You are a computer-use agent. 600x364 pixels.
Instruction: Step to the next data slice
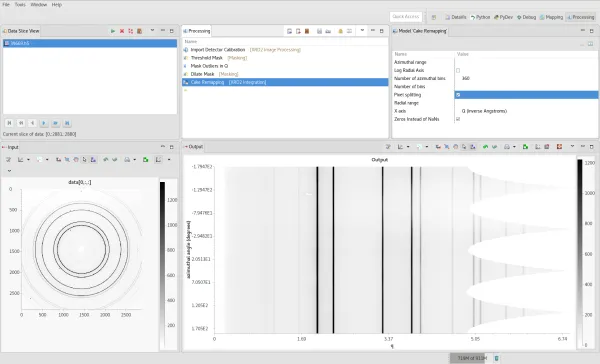(x=44, y=123)
